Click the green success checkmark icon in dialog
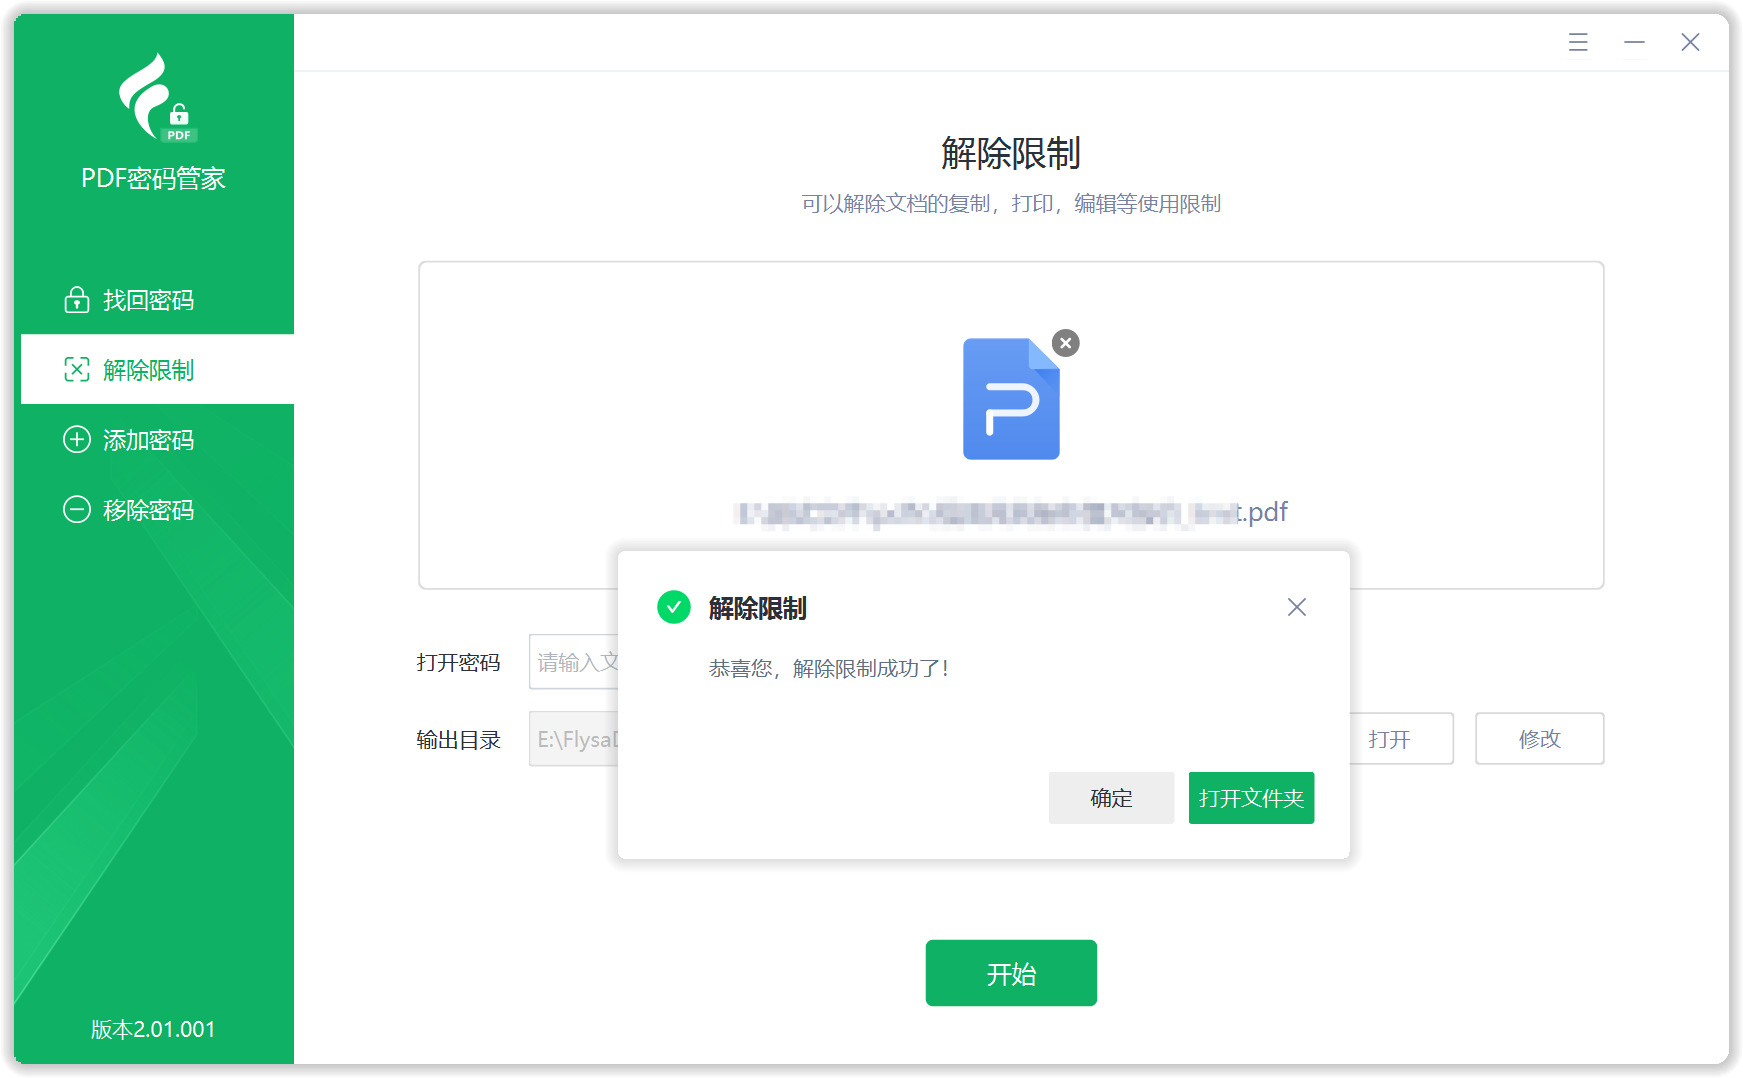The height and width of the screenshot is (1078, 1743). click(x=674, y=607)
